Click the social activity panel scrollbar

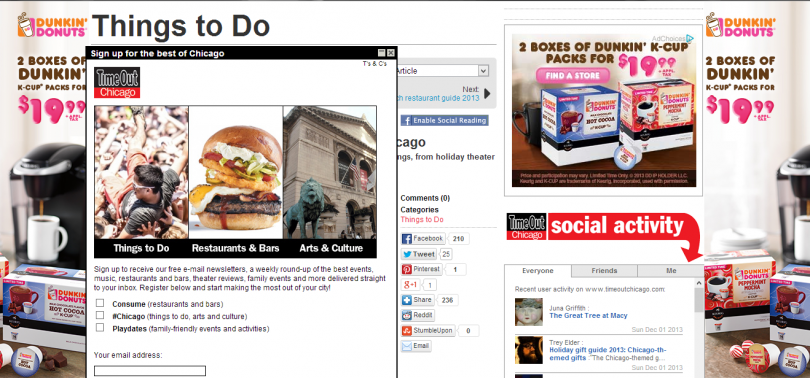699,300
